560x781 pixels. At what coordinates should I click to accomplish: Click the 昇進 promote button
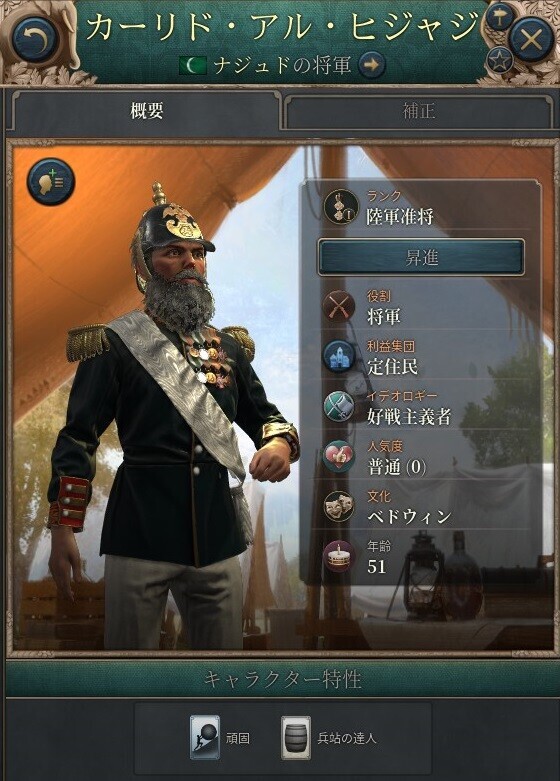point(421,258)
